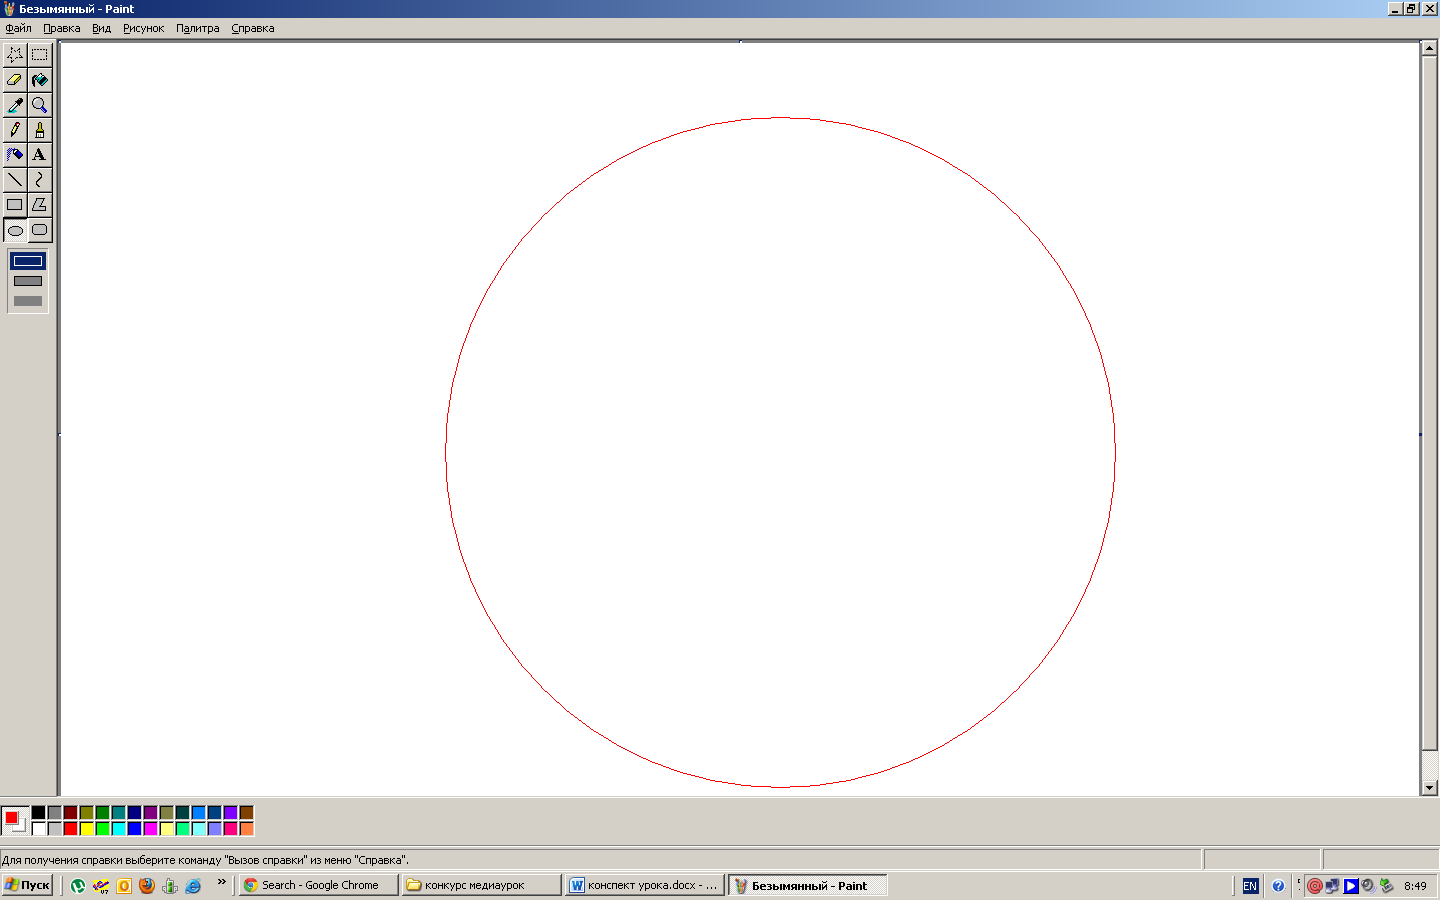
Task: Choose outline-only fill style option
Action: (28, 261)
